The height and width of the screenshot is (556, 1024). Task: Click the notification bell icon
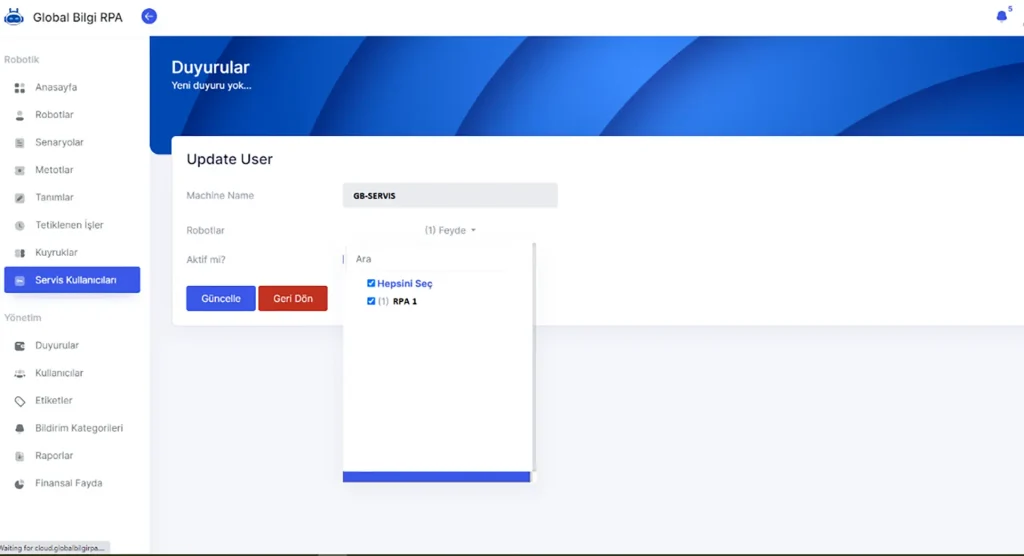coord(1001,16)
